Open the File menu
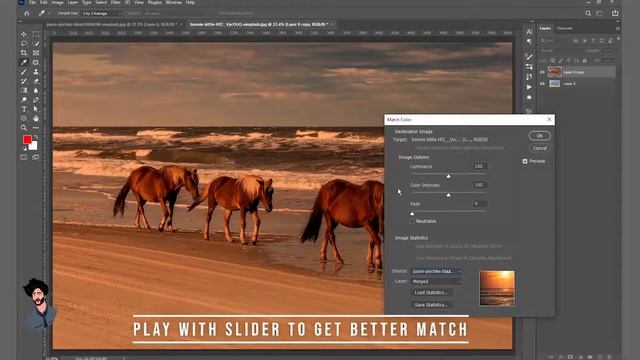640x360 pixels. click(32, 2)
